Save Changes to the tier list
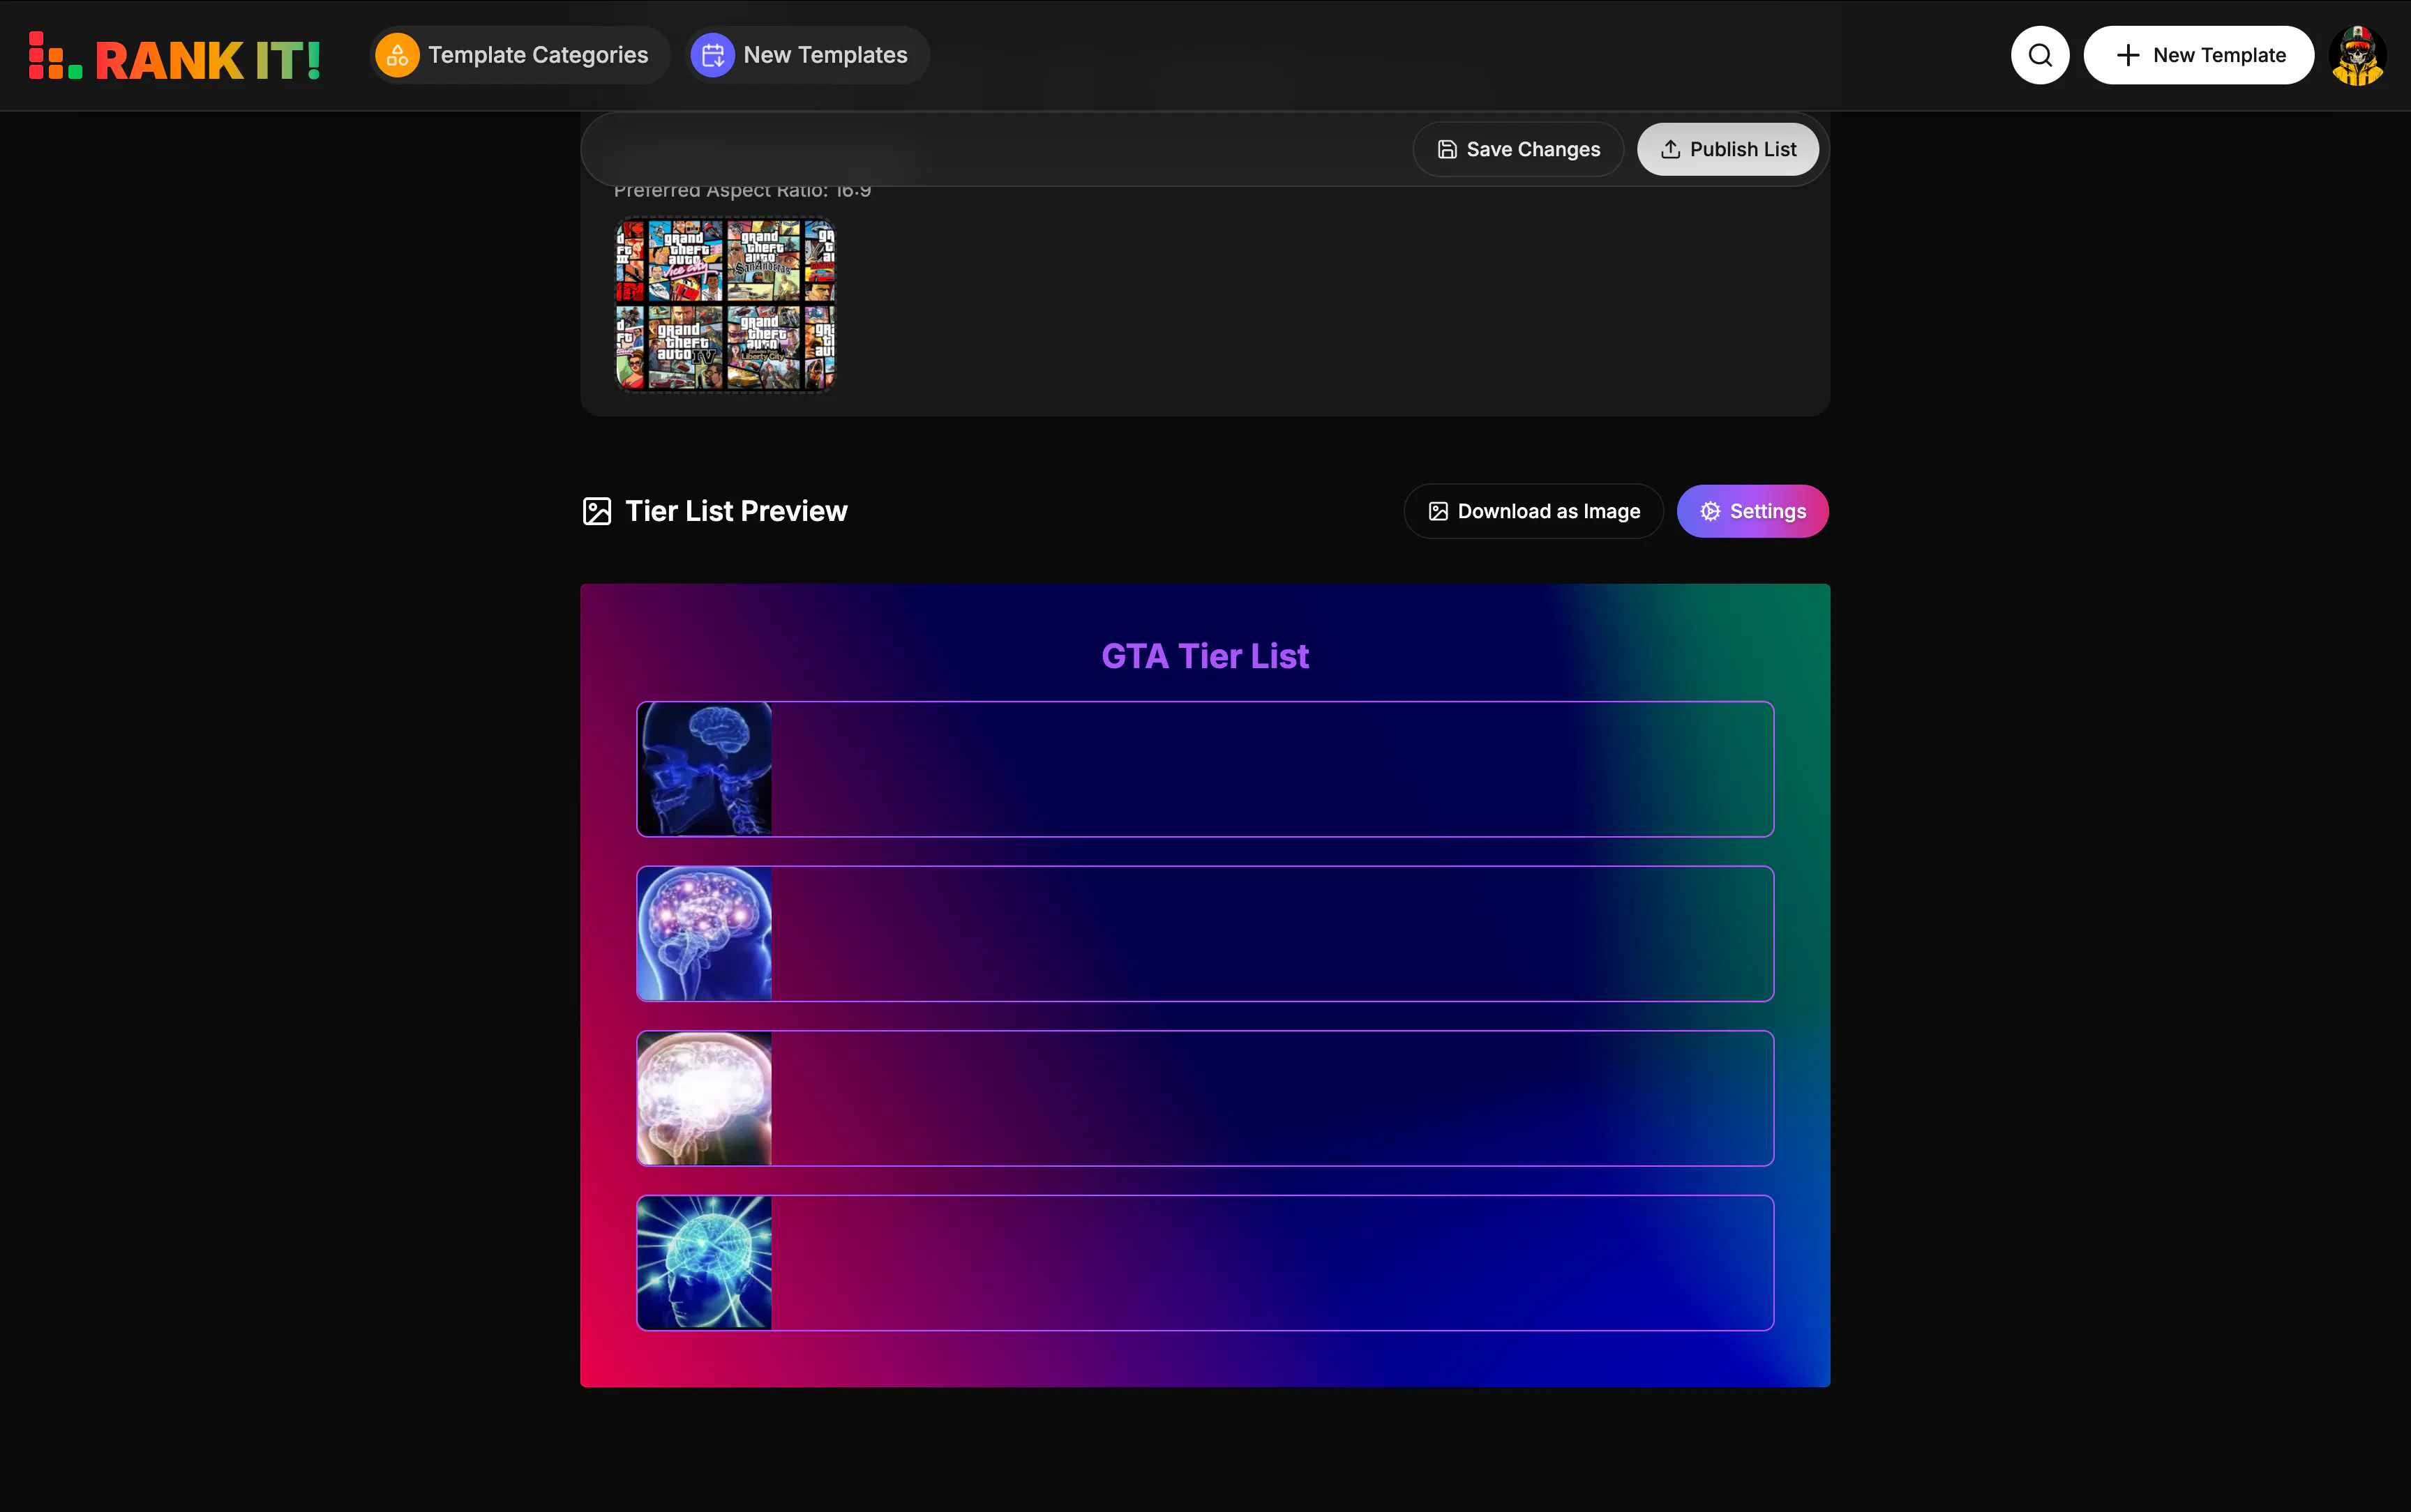This screenshot has width=2411, height=1512. click(1518, 149)
